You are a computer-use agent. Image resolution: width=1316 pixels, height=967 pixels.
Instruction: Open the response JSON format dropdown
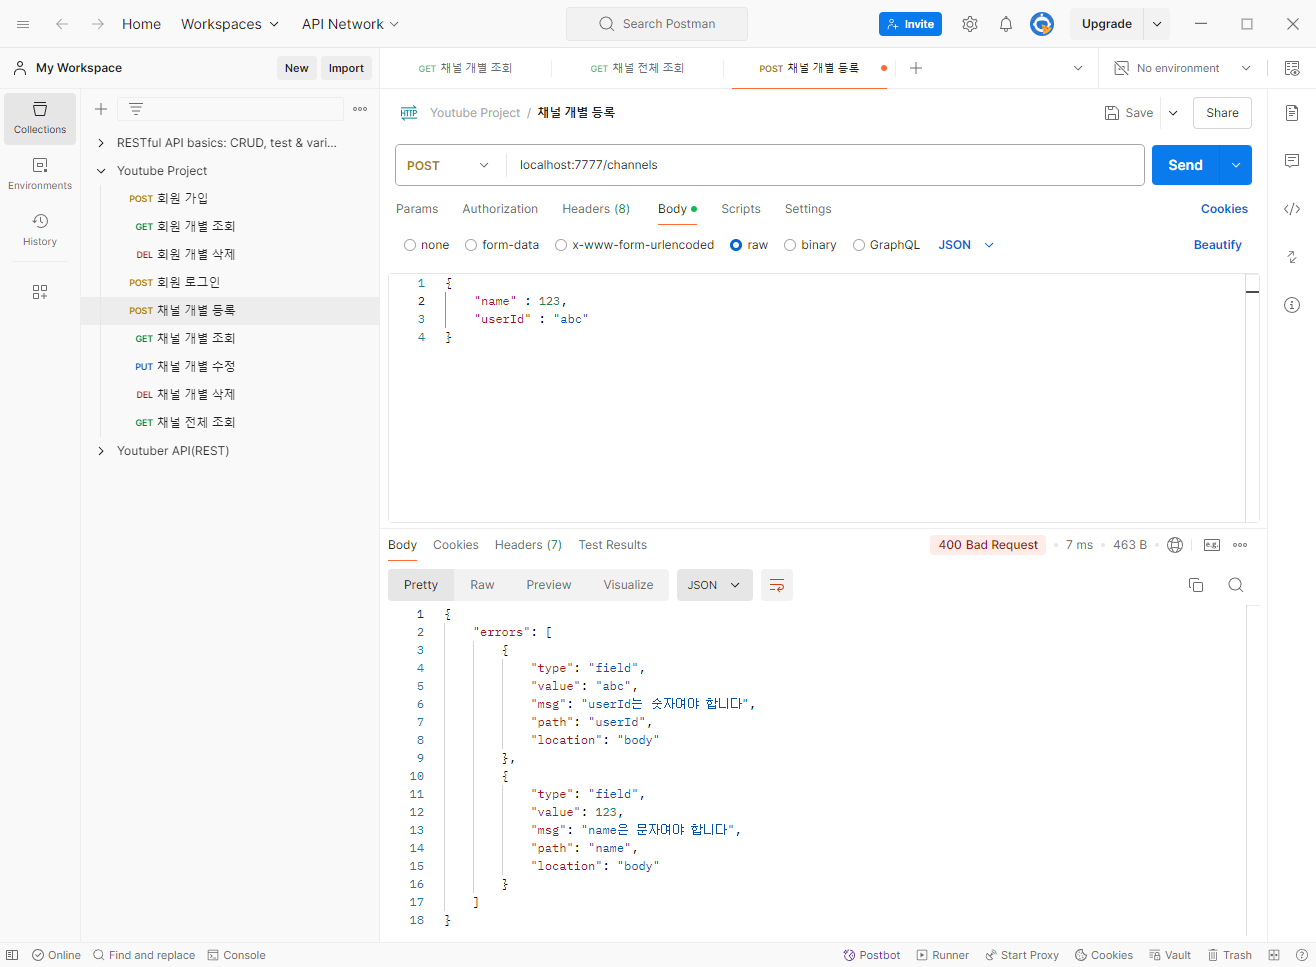click(714, 585)
